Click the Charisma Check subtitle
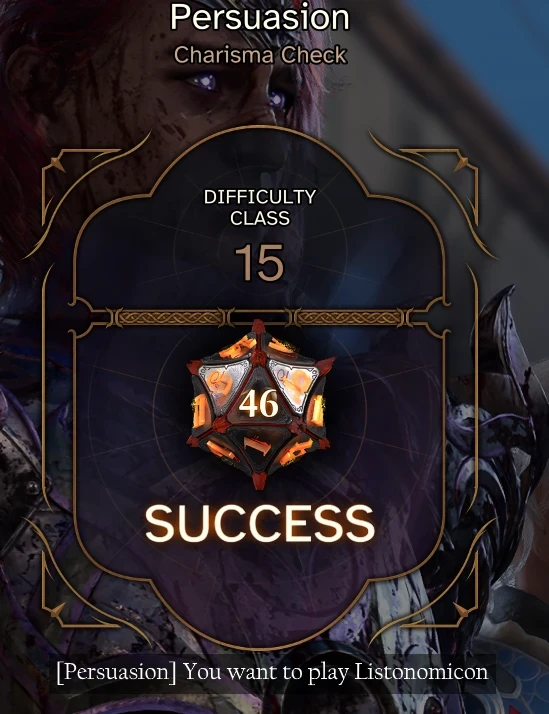 click(260, 55)
